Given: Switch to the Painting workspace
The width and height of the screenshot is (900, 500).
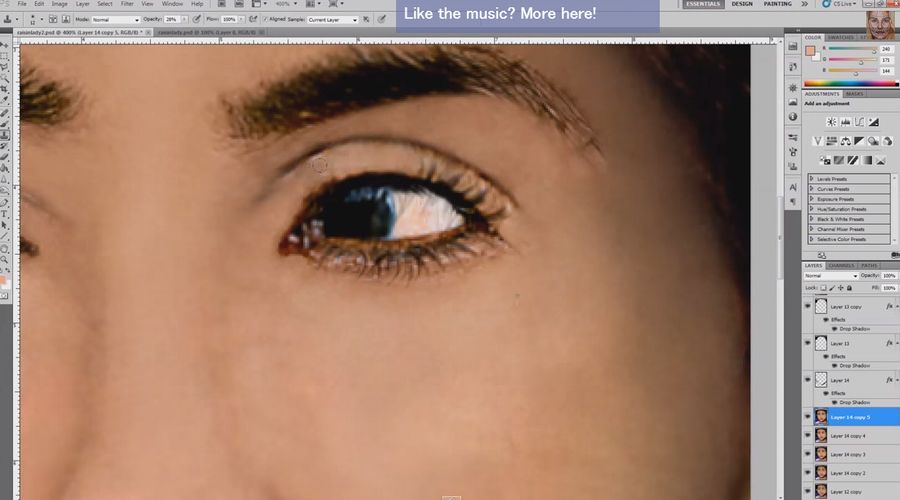Looking at the screenshot, I should point(777,3).
